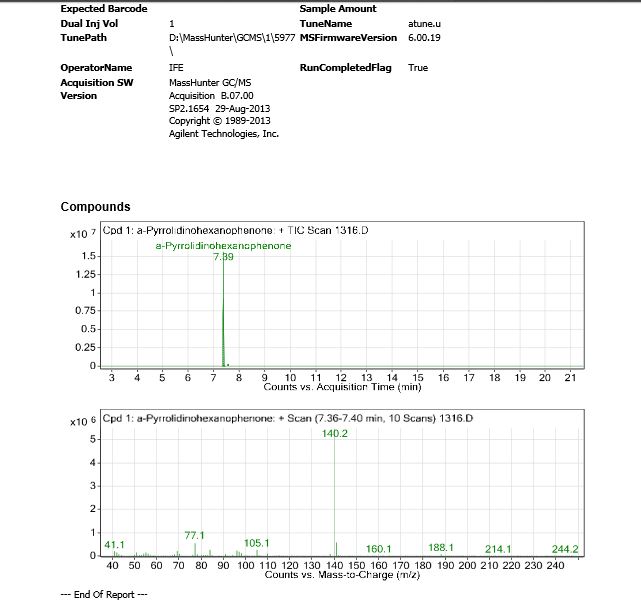Click the 105.1 peak label
Viewport: 641px width, 603px height.
pyautogui.click(x=256, y=543)
